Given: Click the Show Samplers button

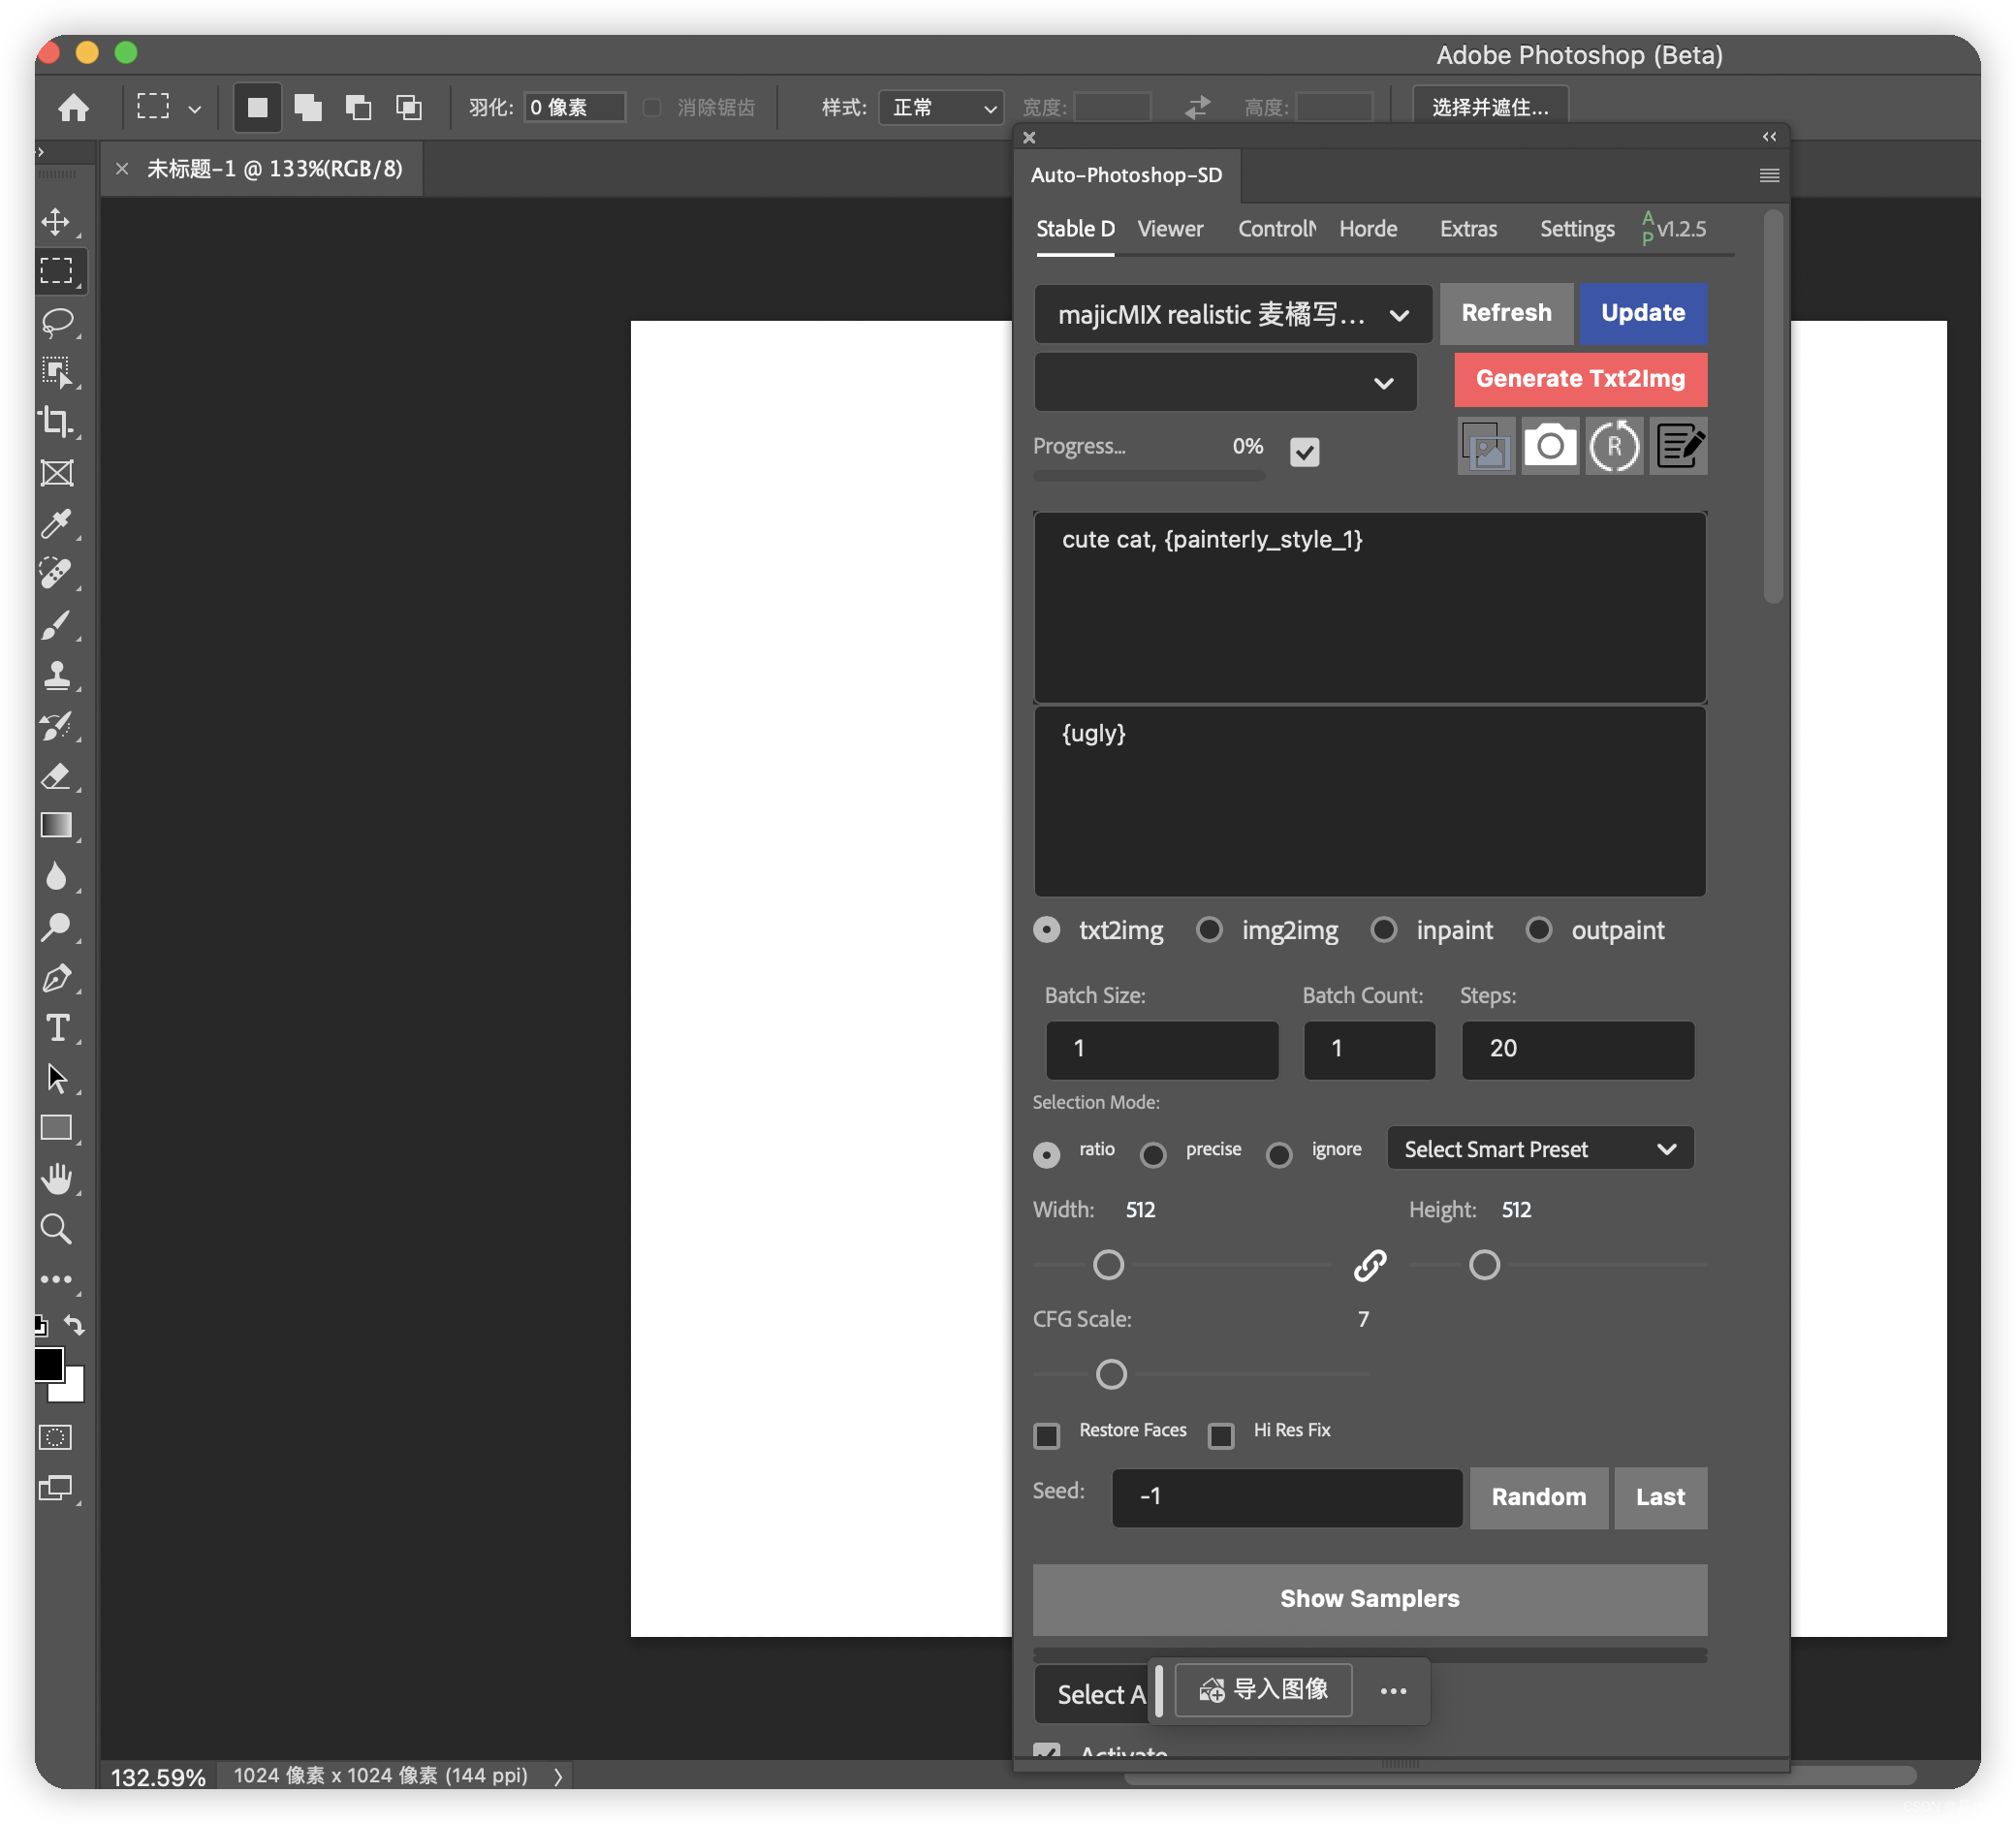Looking at the screenshot, I should pyautogui.click(x=1369, y=1598).
